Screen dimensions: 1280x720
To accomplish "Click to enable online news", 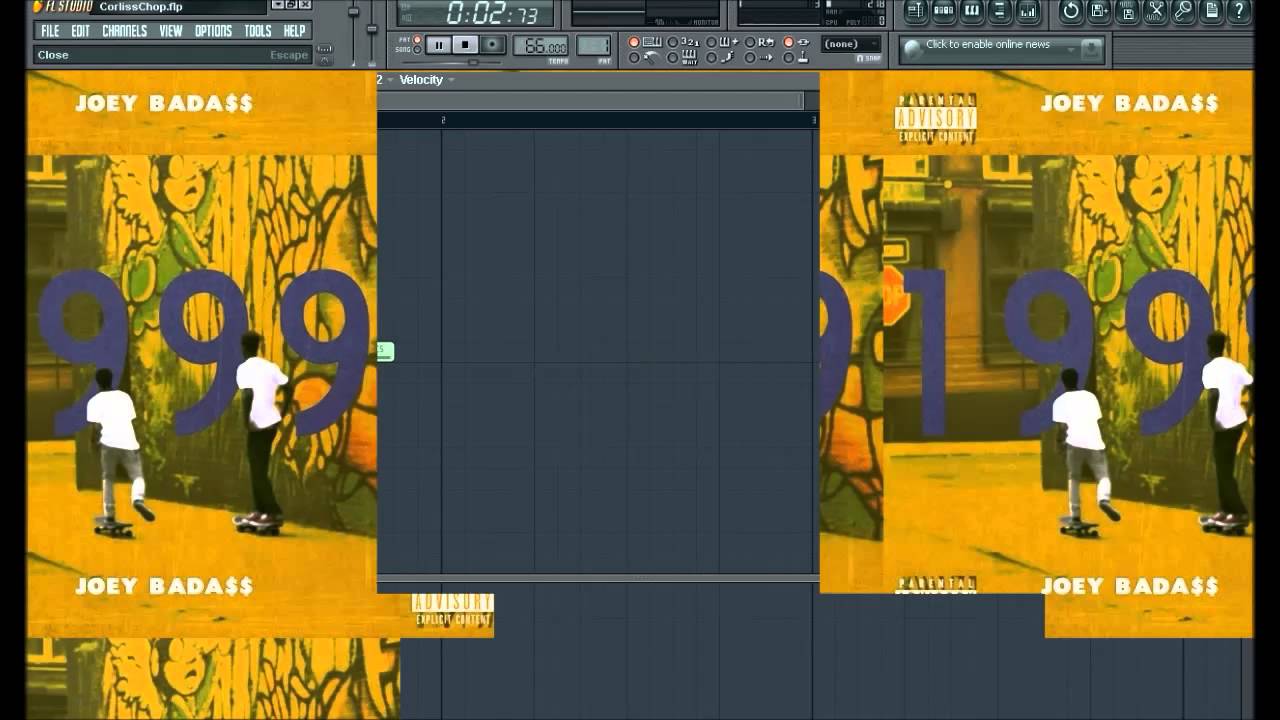I will click(x=988, y=44).
